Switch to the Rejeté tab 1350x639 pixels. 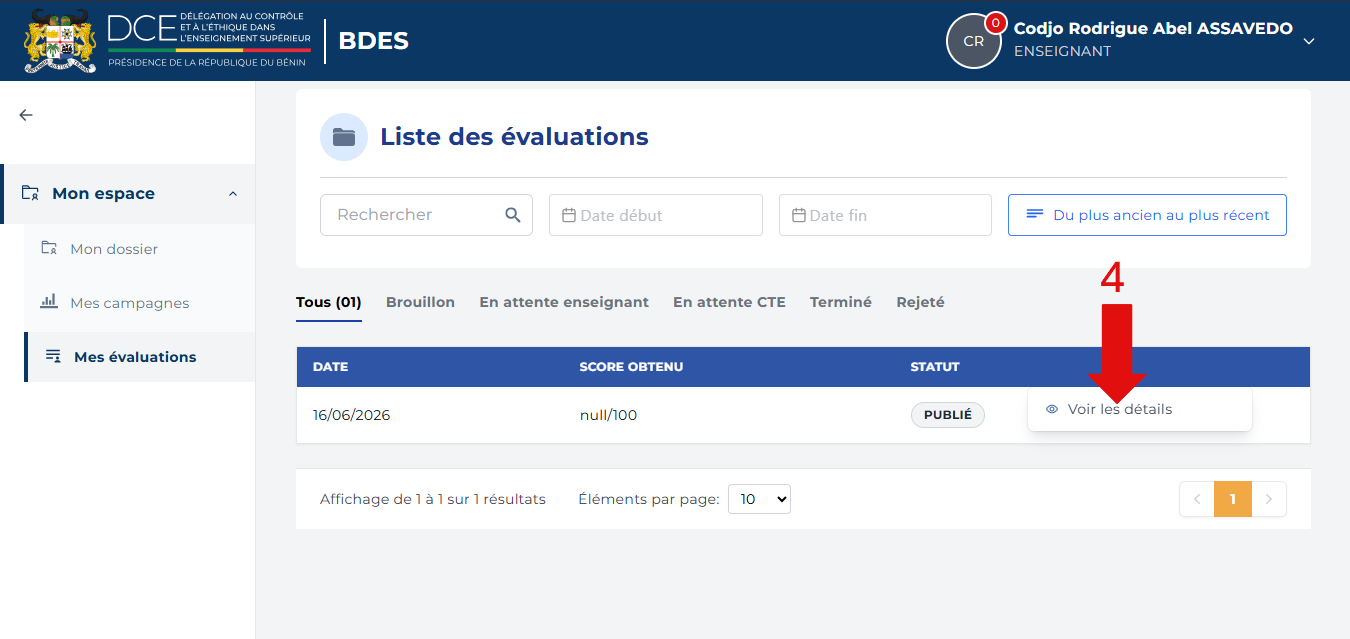tap(920, 302)
